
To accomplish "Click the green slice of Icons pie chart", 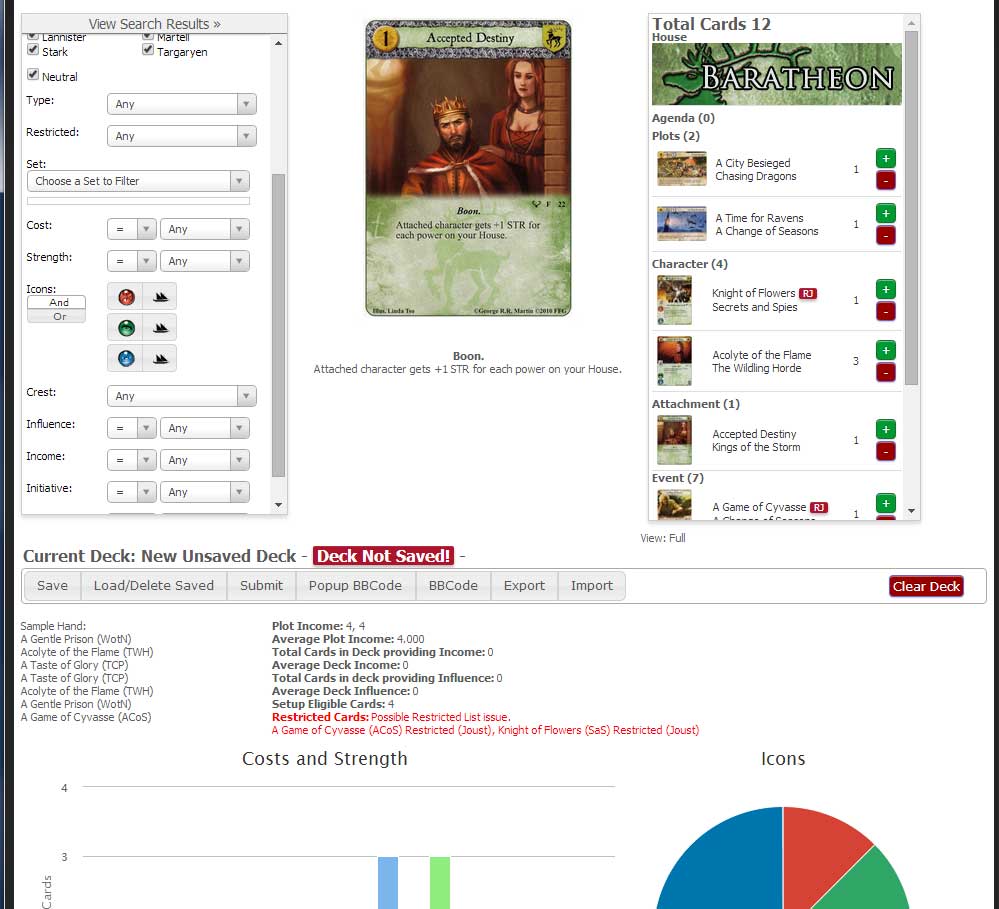I will click(873, 882).
